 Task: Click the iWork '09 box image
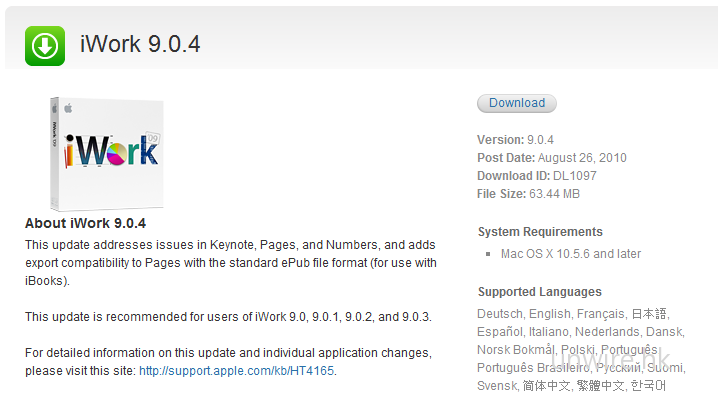[106, 152]
